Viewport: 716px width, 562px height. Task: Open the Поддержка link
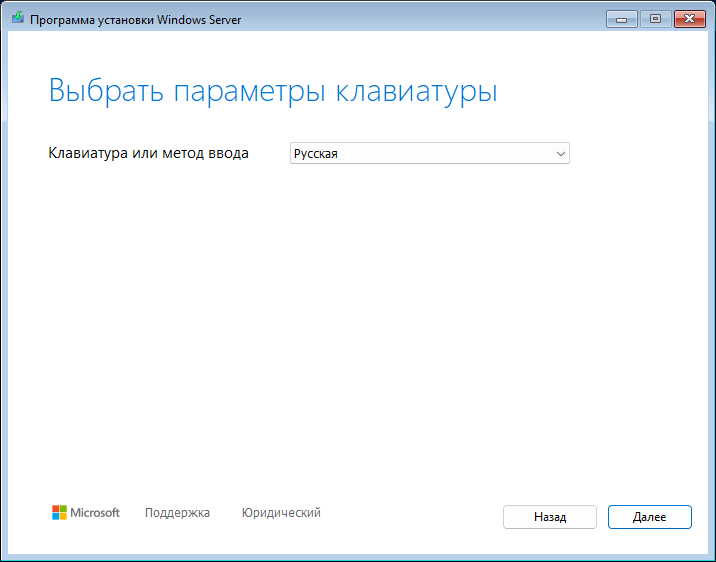click(x=177, y=513)
